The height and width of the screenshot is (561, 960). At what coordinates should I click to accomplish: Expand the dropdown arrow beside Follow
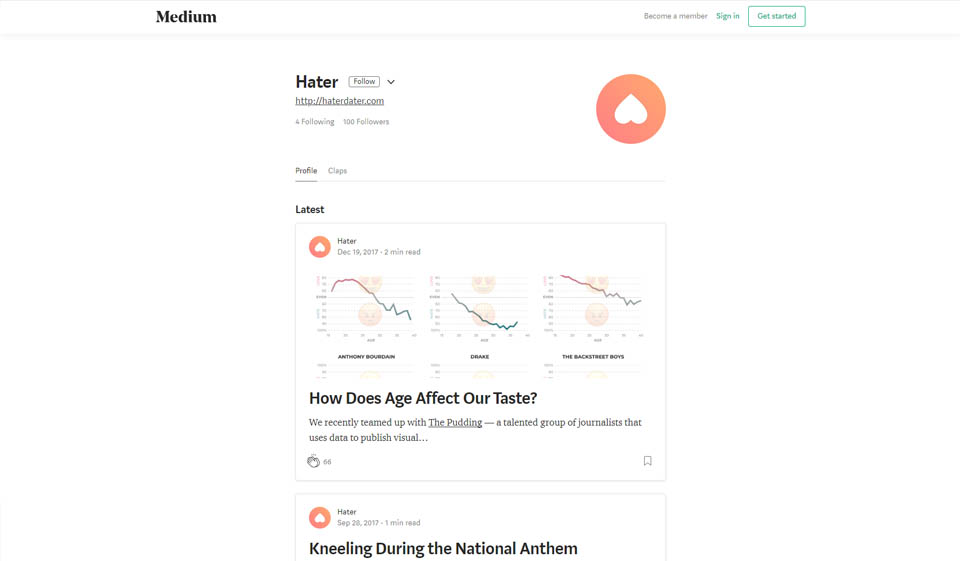pyautogui.click(x=391, y=82)
